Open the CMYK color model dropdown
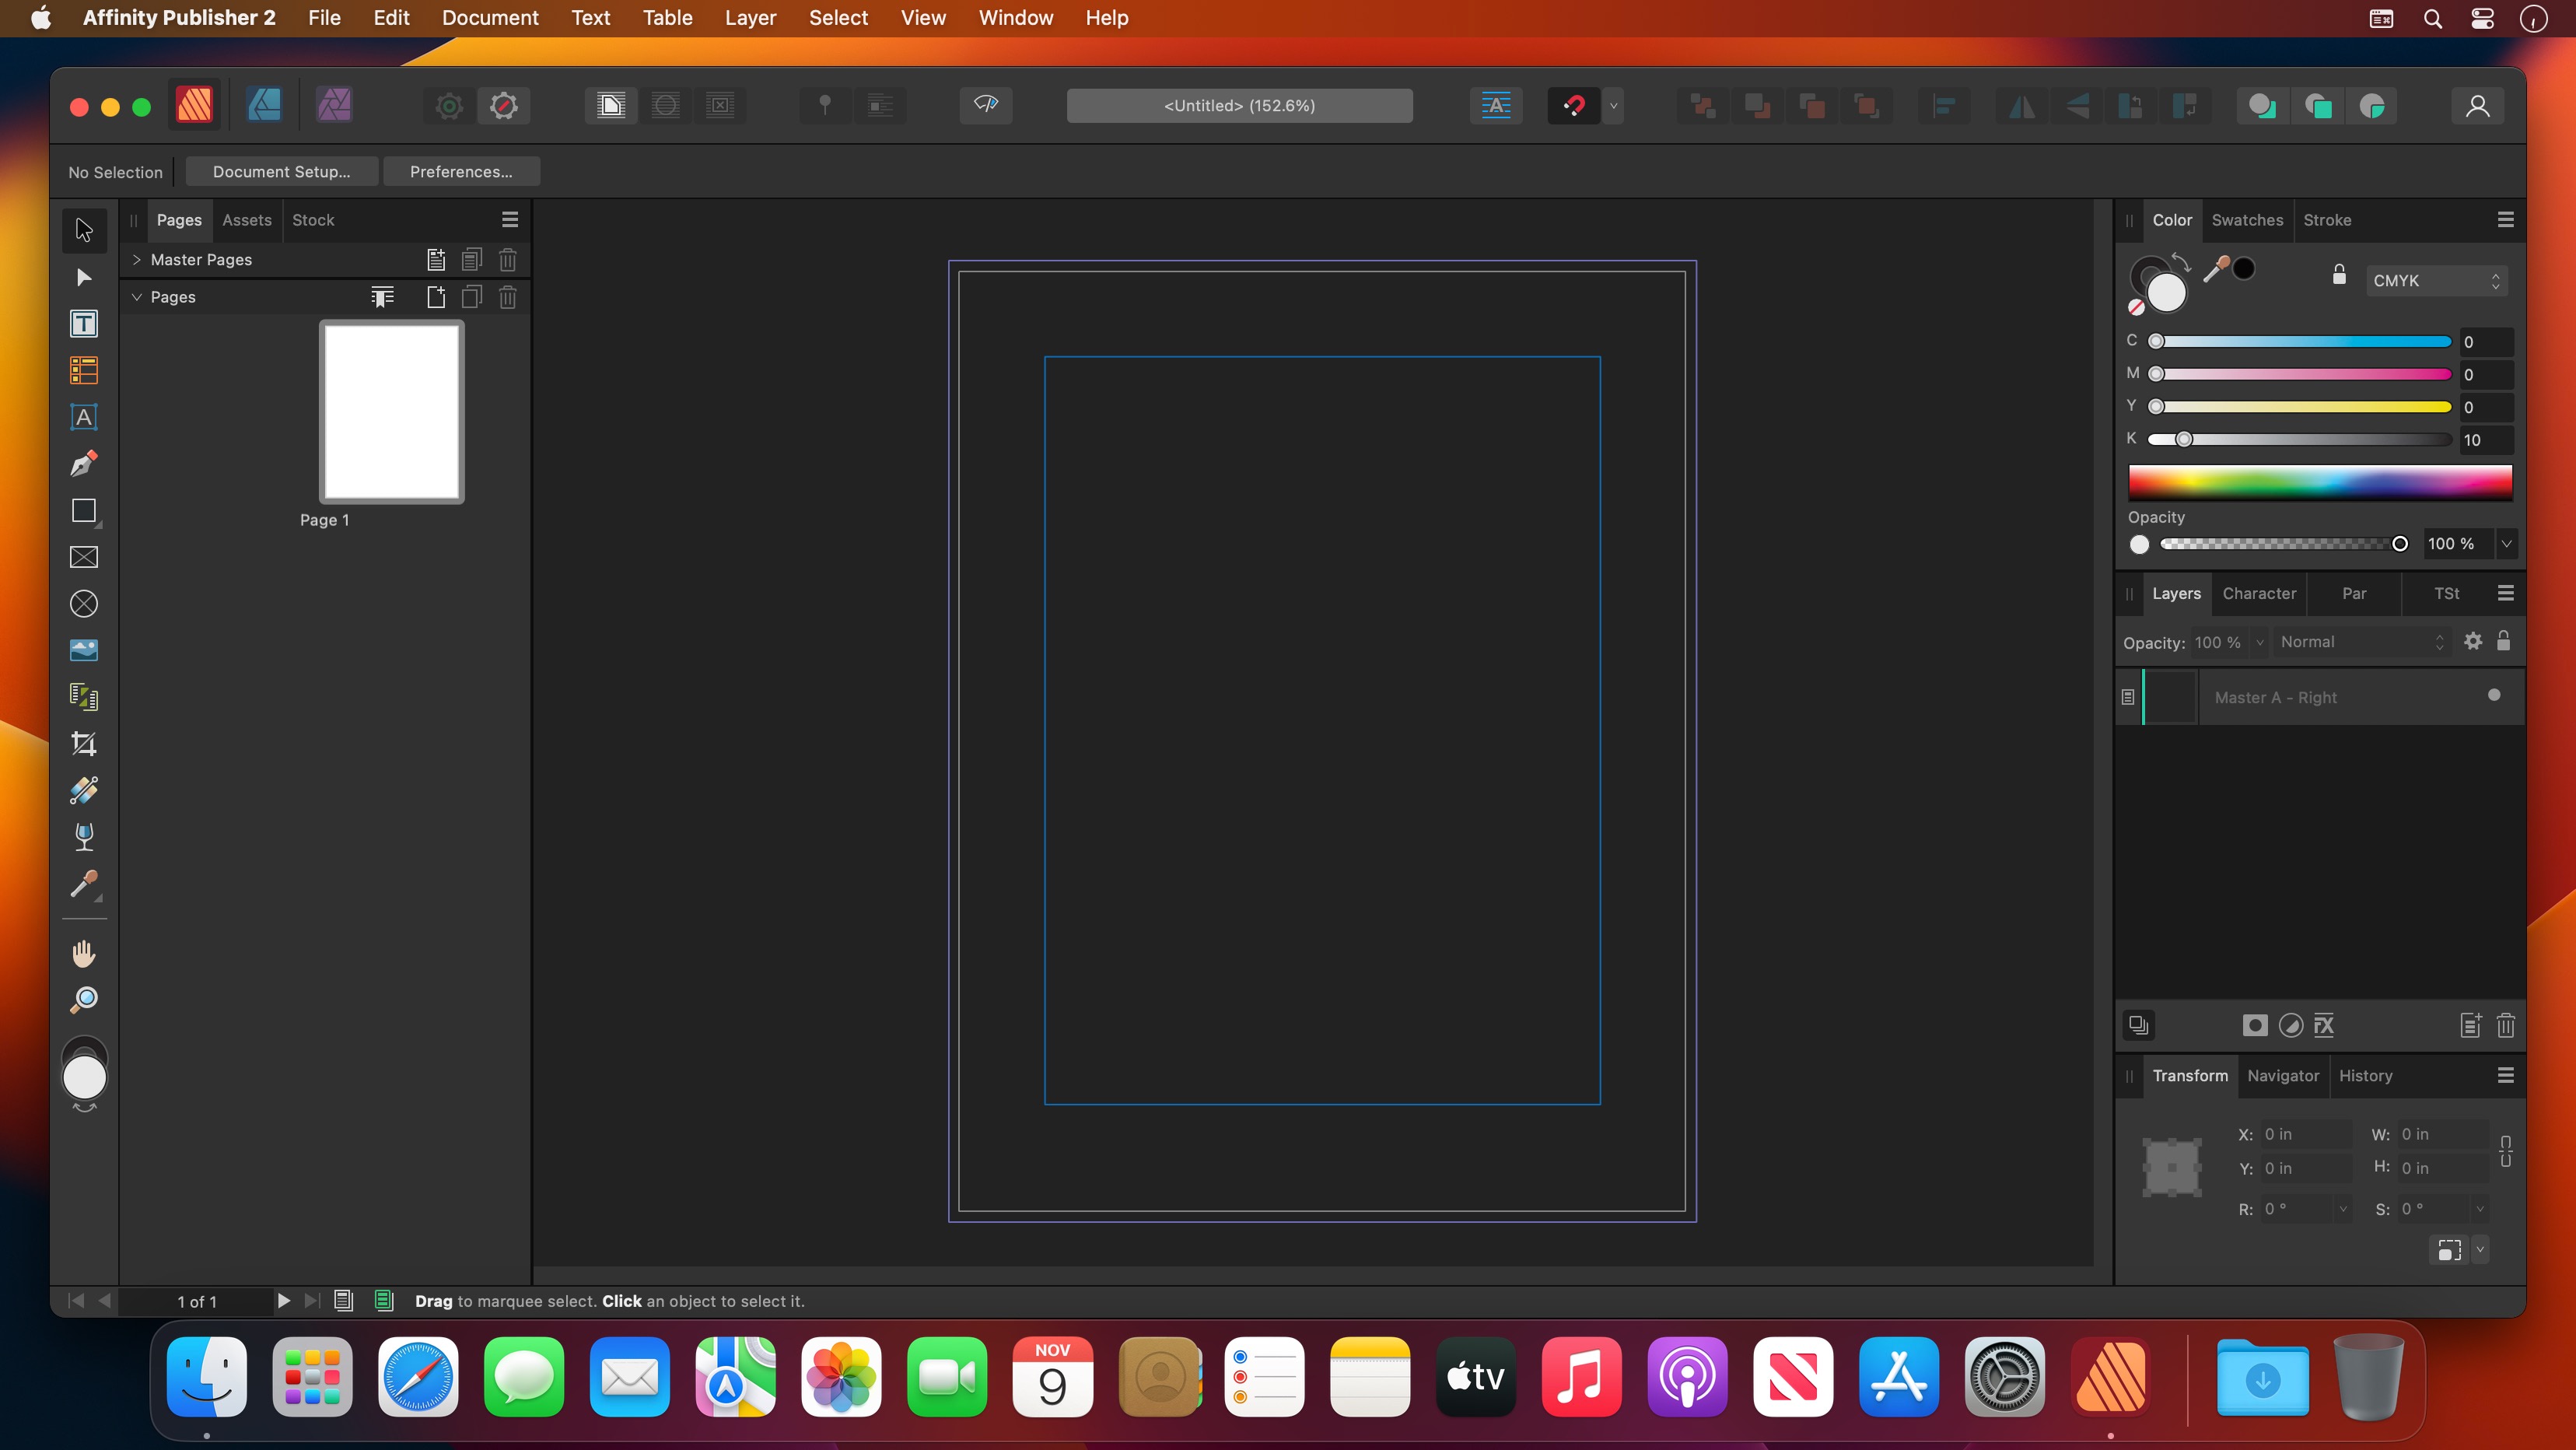The image size is (2576, 1450). pyautogui.click(x=2436, y=281)
